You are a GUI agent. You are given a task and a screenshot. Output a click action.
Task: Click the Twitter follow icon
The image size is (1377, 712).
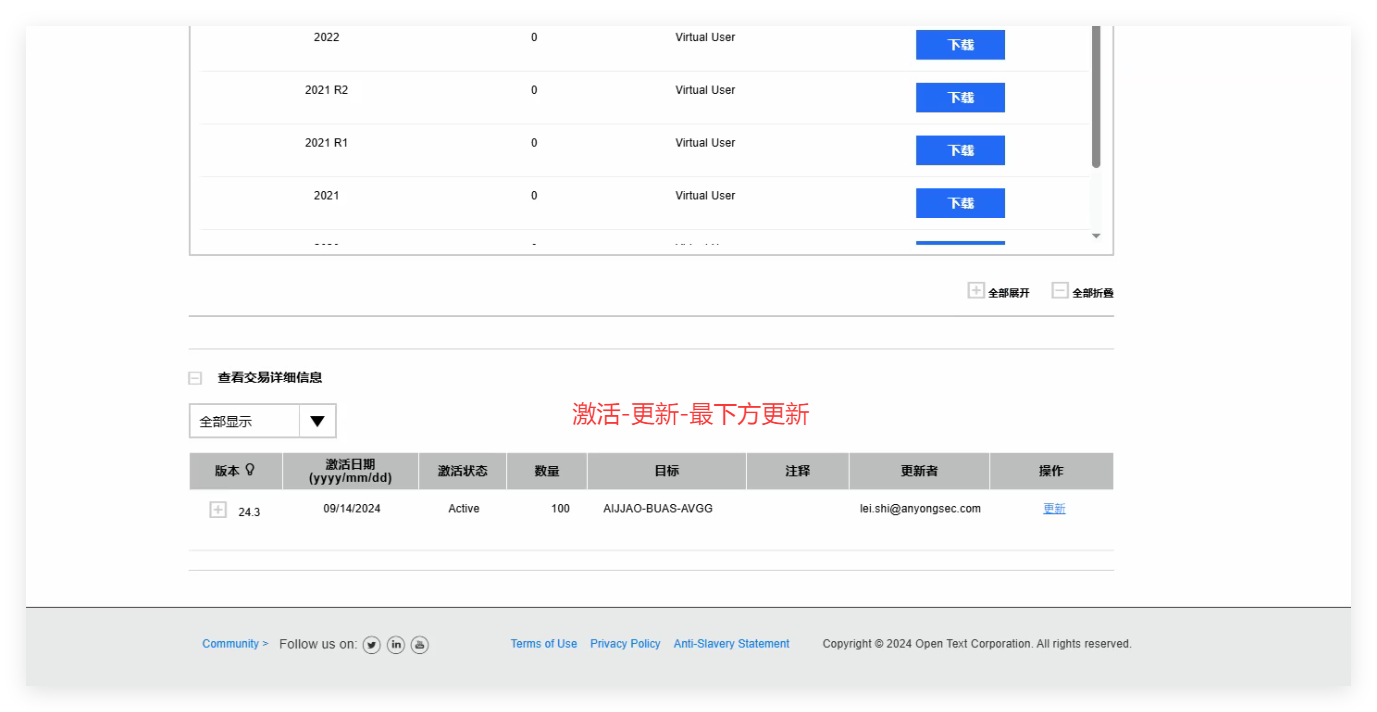point(371,644)
